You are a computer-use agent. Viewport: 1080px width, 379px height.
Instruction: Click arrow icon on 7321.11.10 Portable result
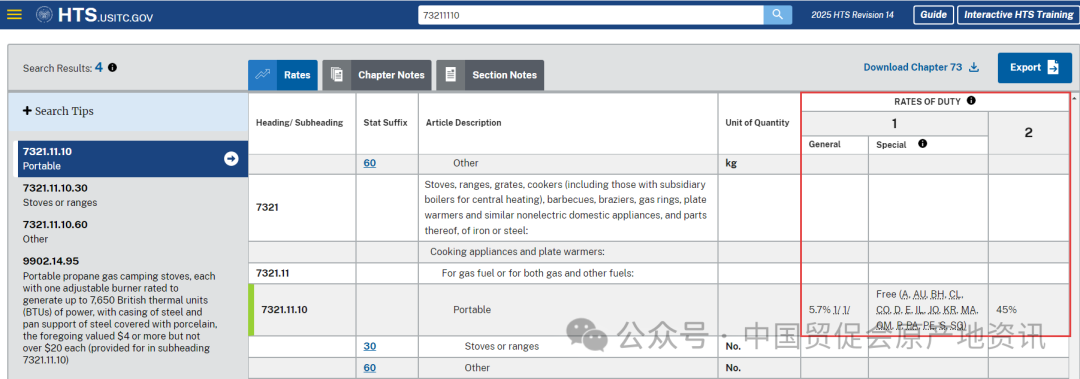[231, 158]
